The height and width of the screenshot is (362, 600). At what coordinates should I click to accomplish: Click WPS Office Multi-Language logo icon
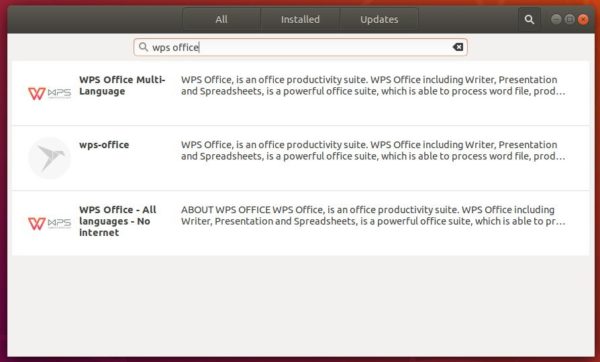pos(49,93)
